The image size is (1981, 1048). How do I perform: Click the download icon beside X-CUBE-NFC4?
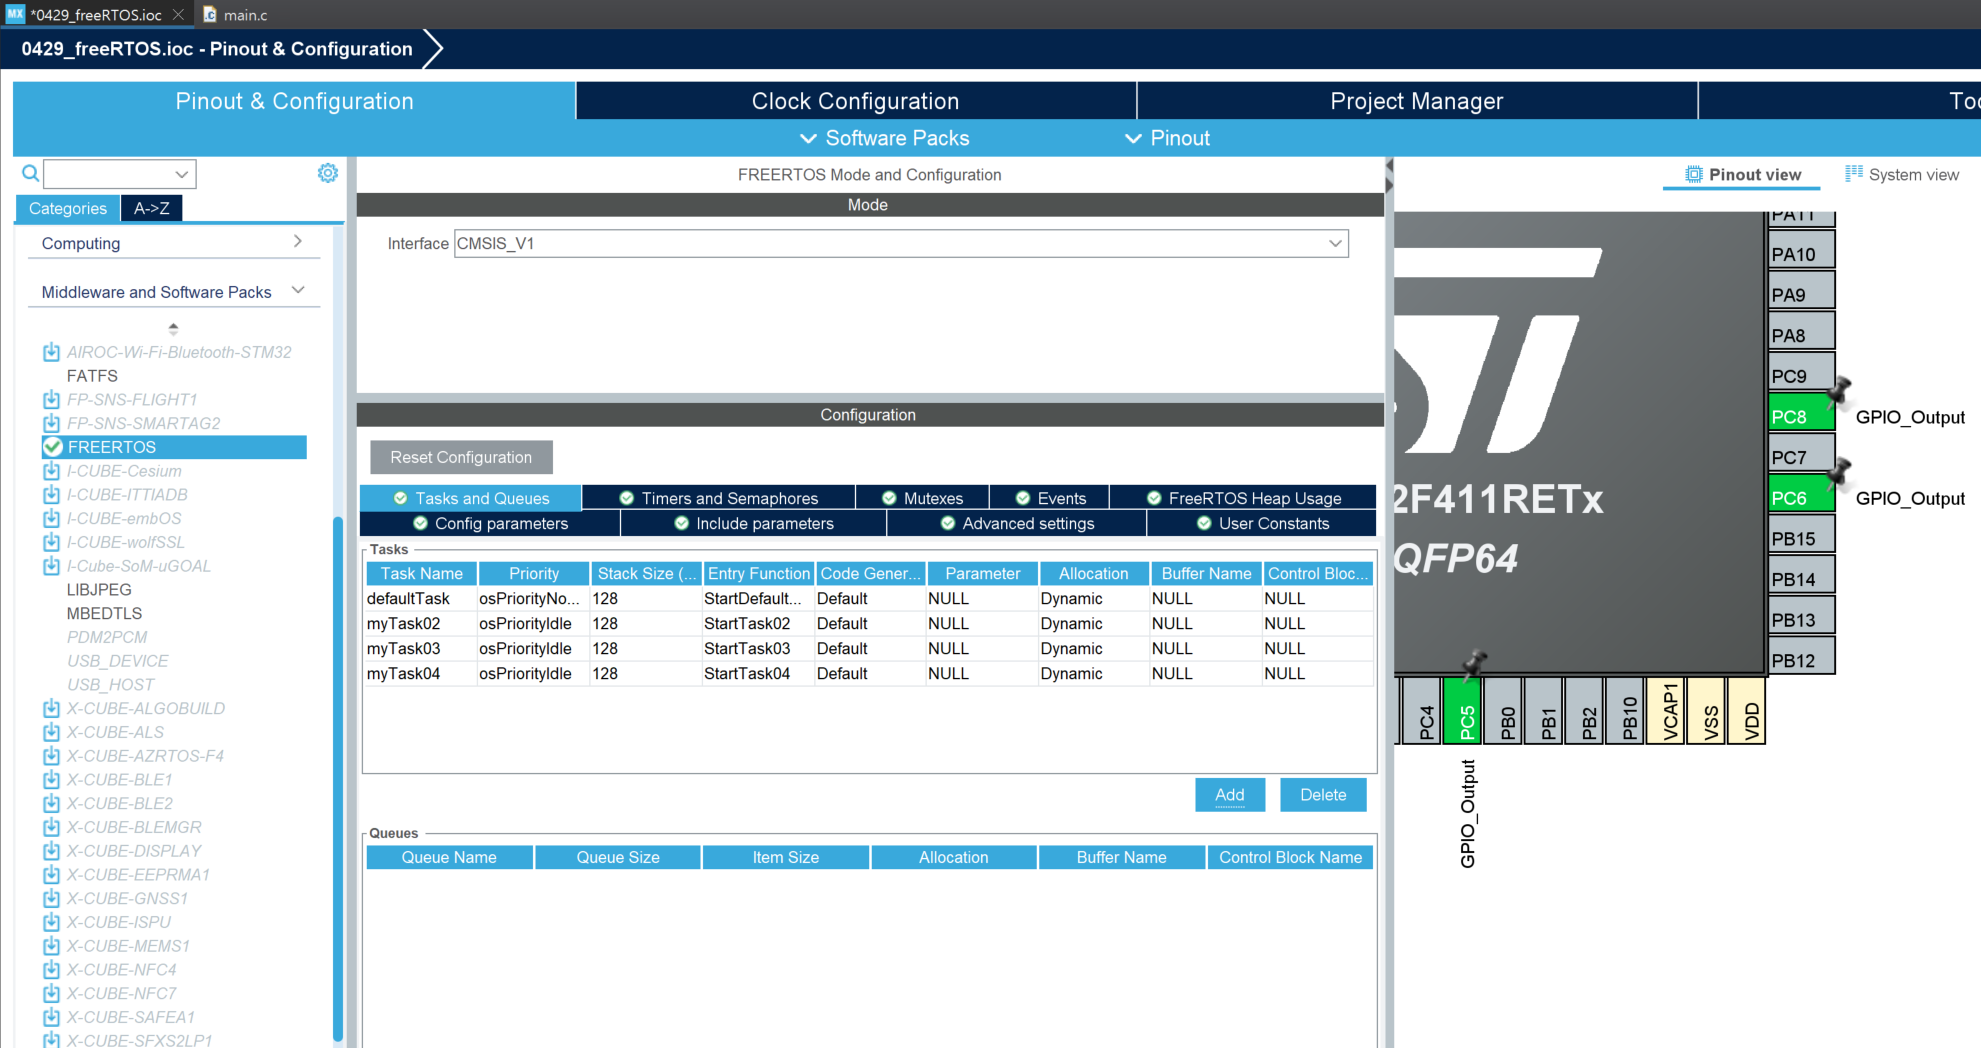[51, 970]
